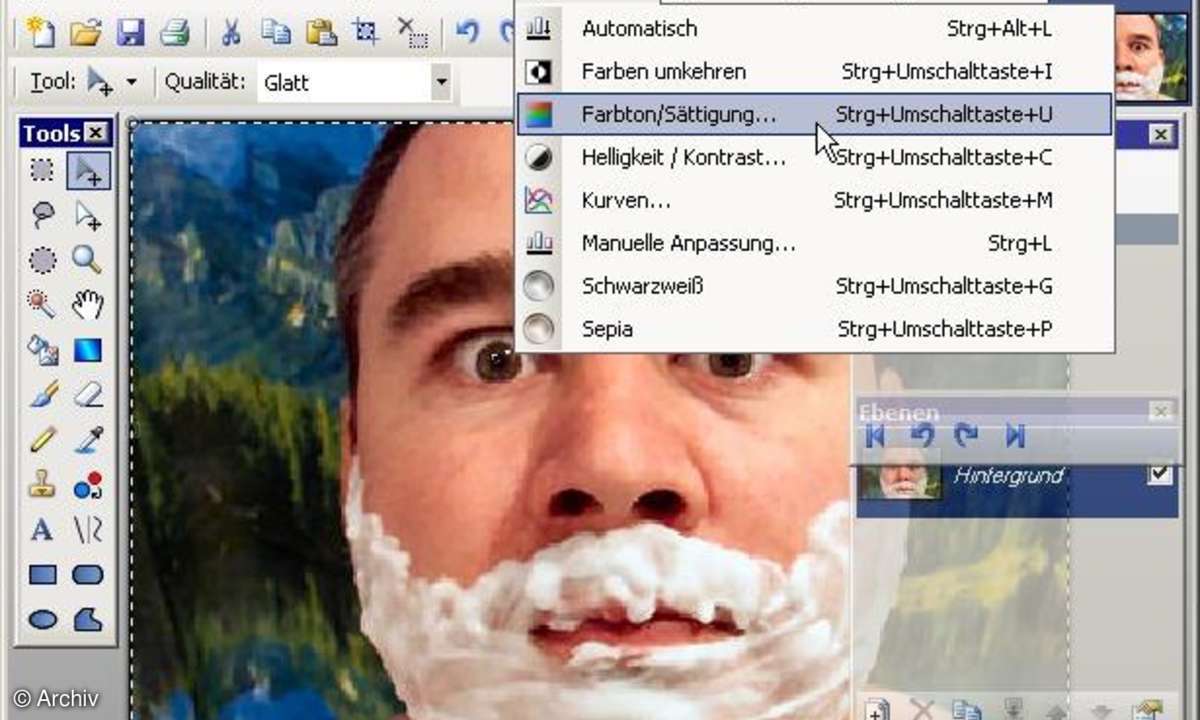Click the history fast-forward-to-last button
The image size is (1200, 720).
(x=1014, y=435)
